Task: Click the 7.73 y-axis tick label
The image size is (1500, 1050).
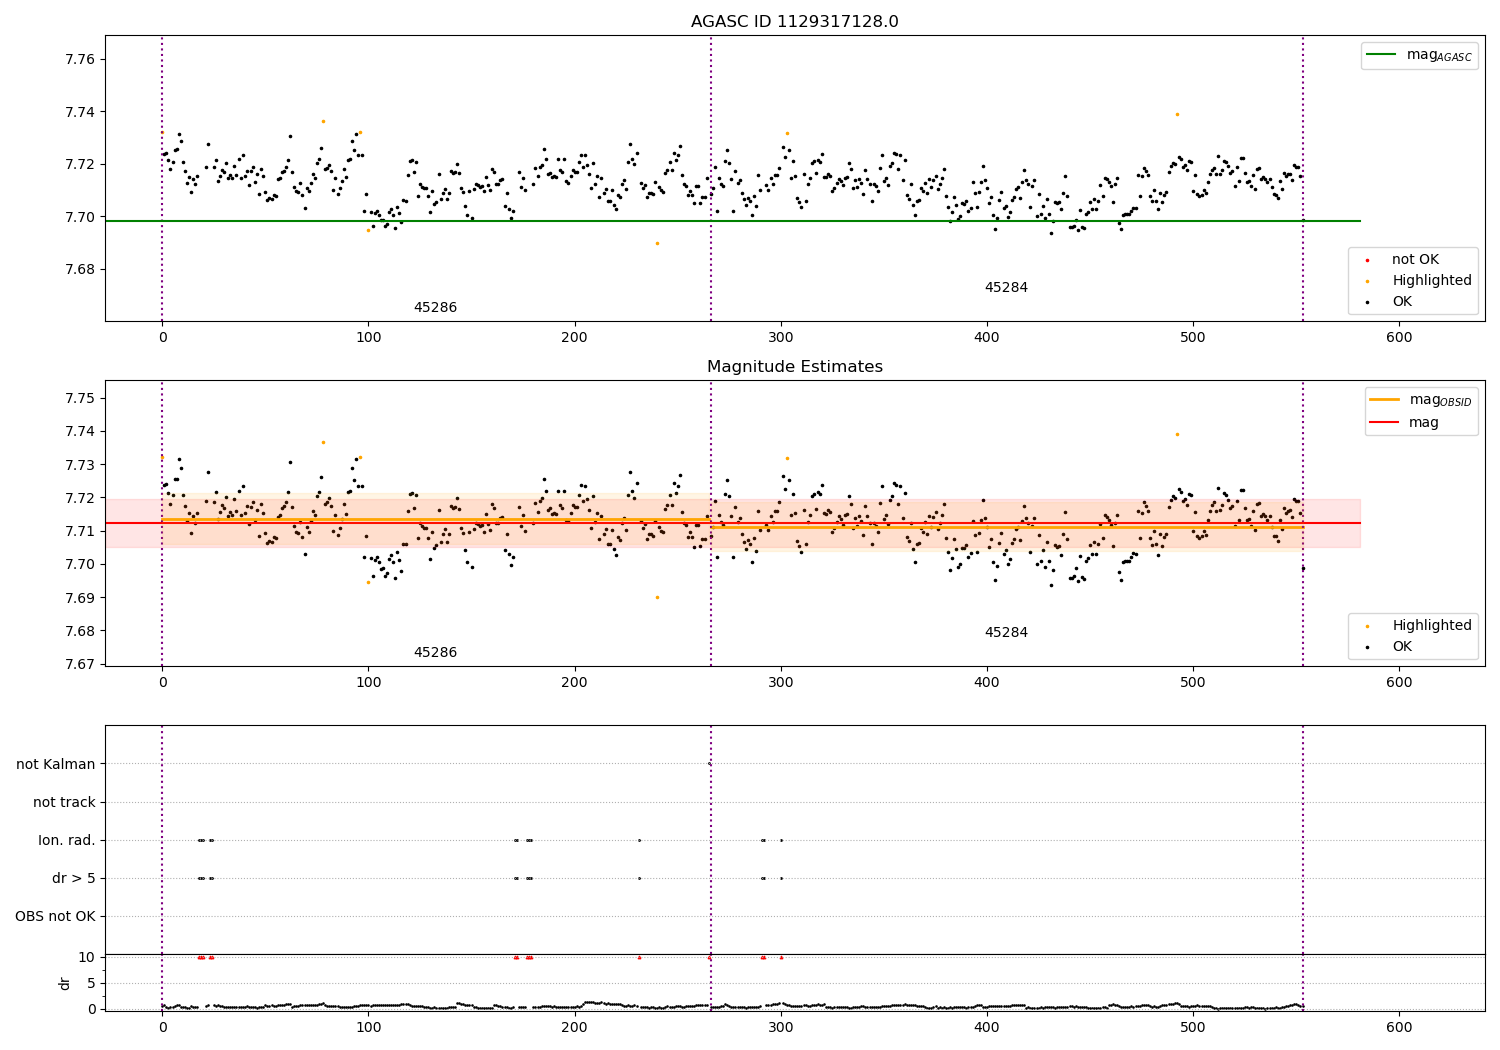Action: (x=78, y=465)
